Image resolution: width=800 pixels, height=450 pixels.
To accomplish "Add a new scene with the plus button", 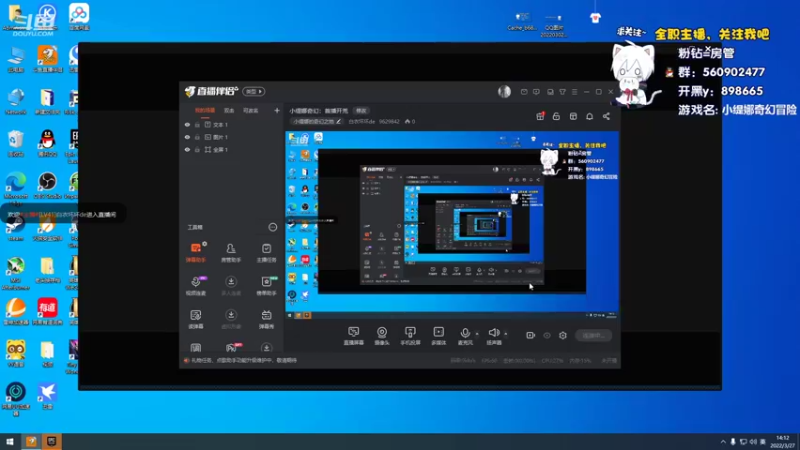I will pos(277,110).
